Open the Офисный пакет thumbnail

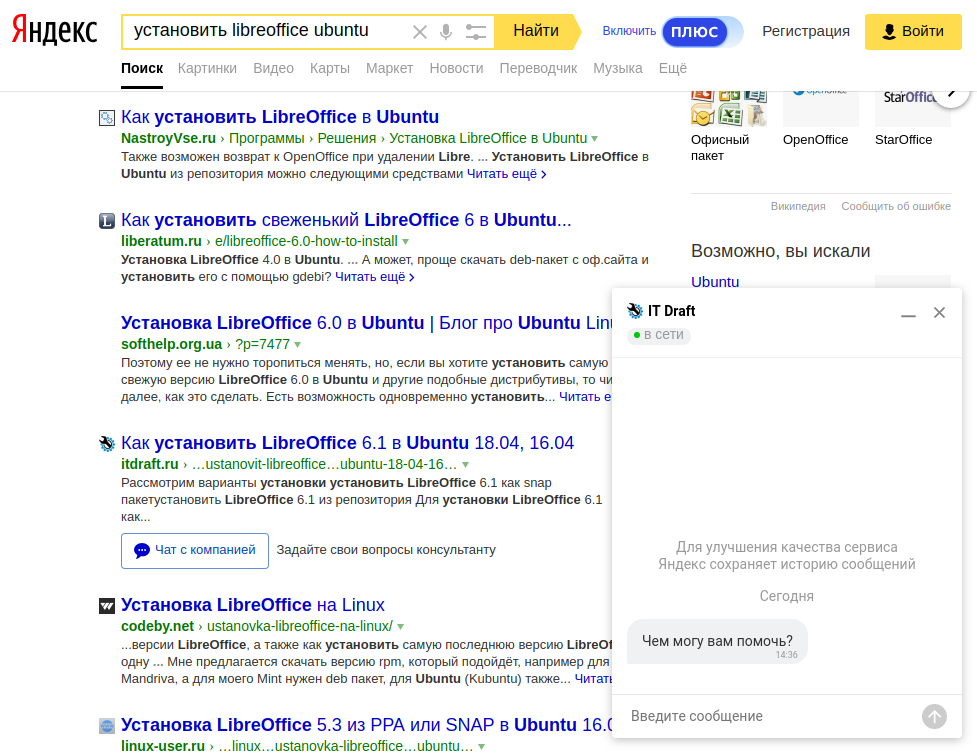pyautogui.click(x=728, y=109)
